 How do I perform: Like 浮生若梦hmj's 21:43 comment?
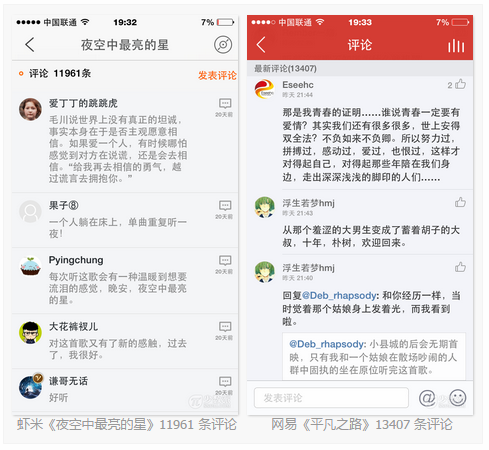click(460, 202)
